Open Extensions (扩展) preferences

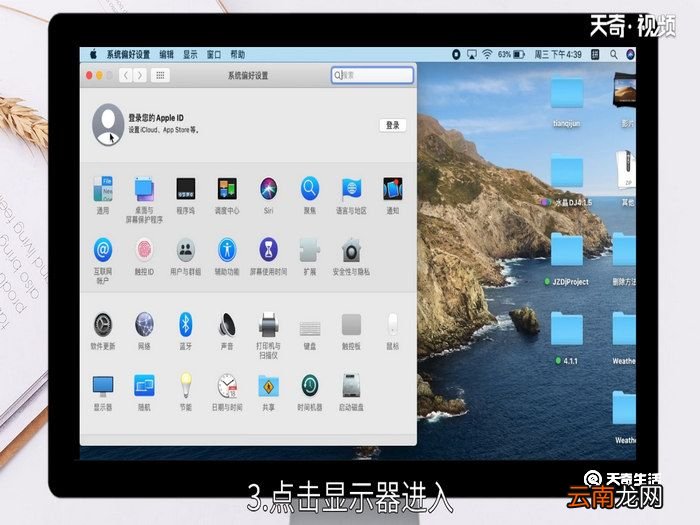[x=310, y=250]
